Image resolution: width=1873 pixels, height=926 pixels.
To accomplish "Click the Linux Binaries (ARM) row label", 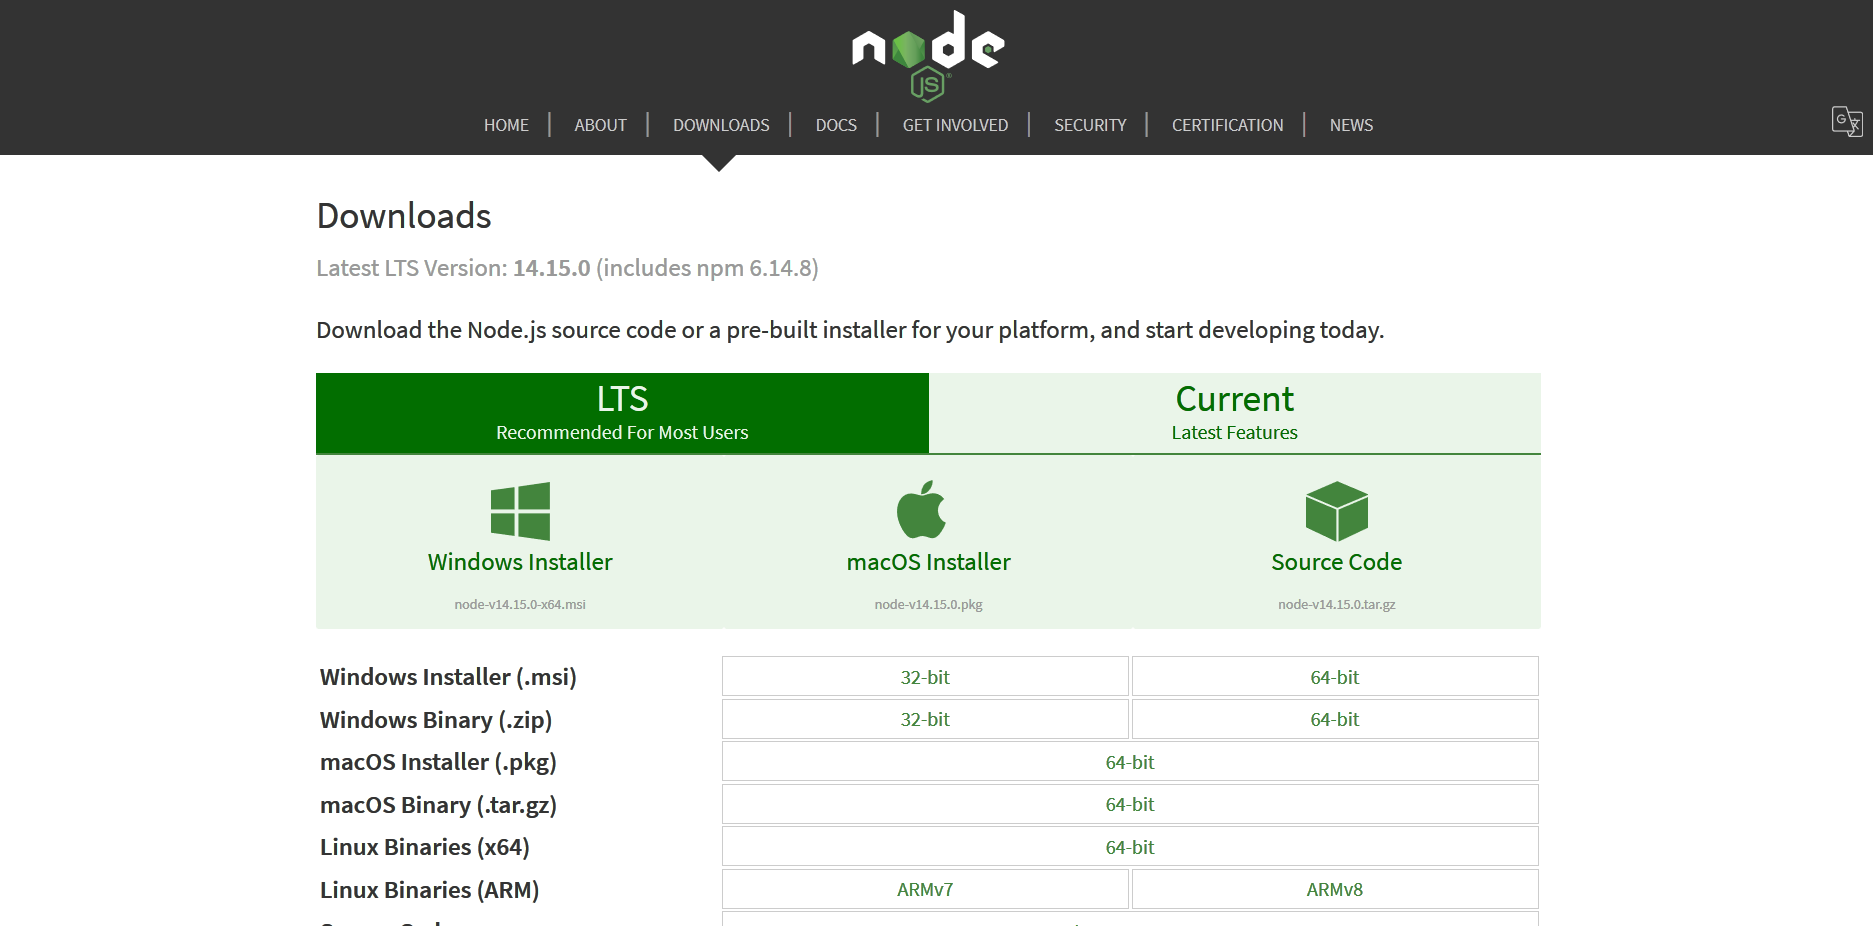I will point(429,890).
